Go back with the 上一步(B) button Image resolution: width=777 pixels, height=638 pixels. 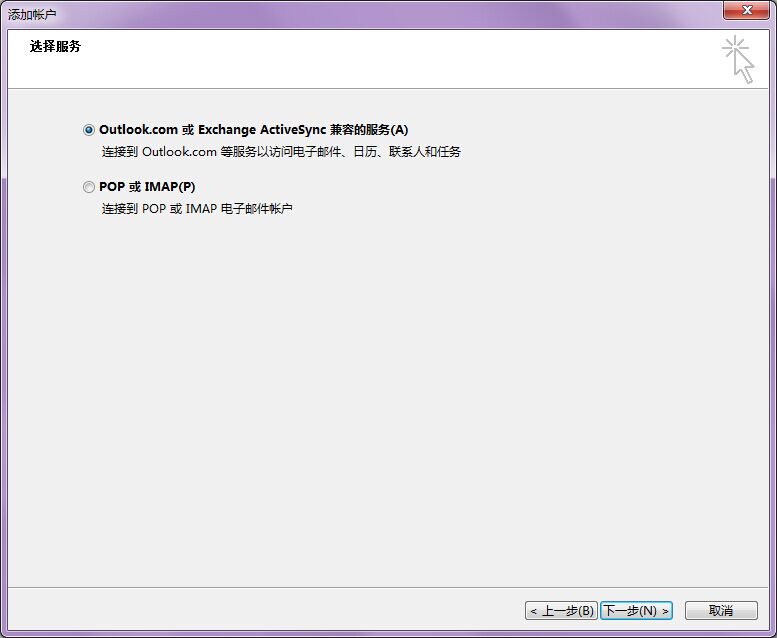click(561, 610)
